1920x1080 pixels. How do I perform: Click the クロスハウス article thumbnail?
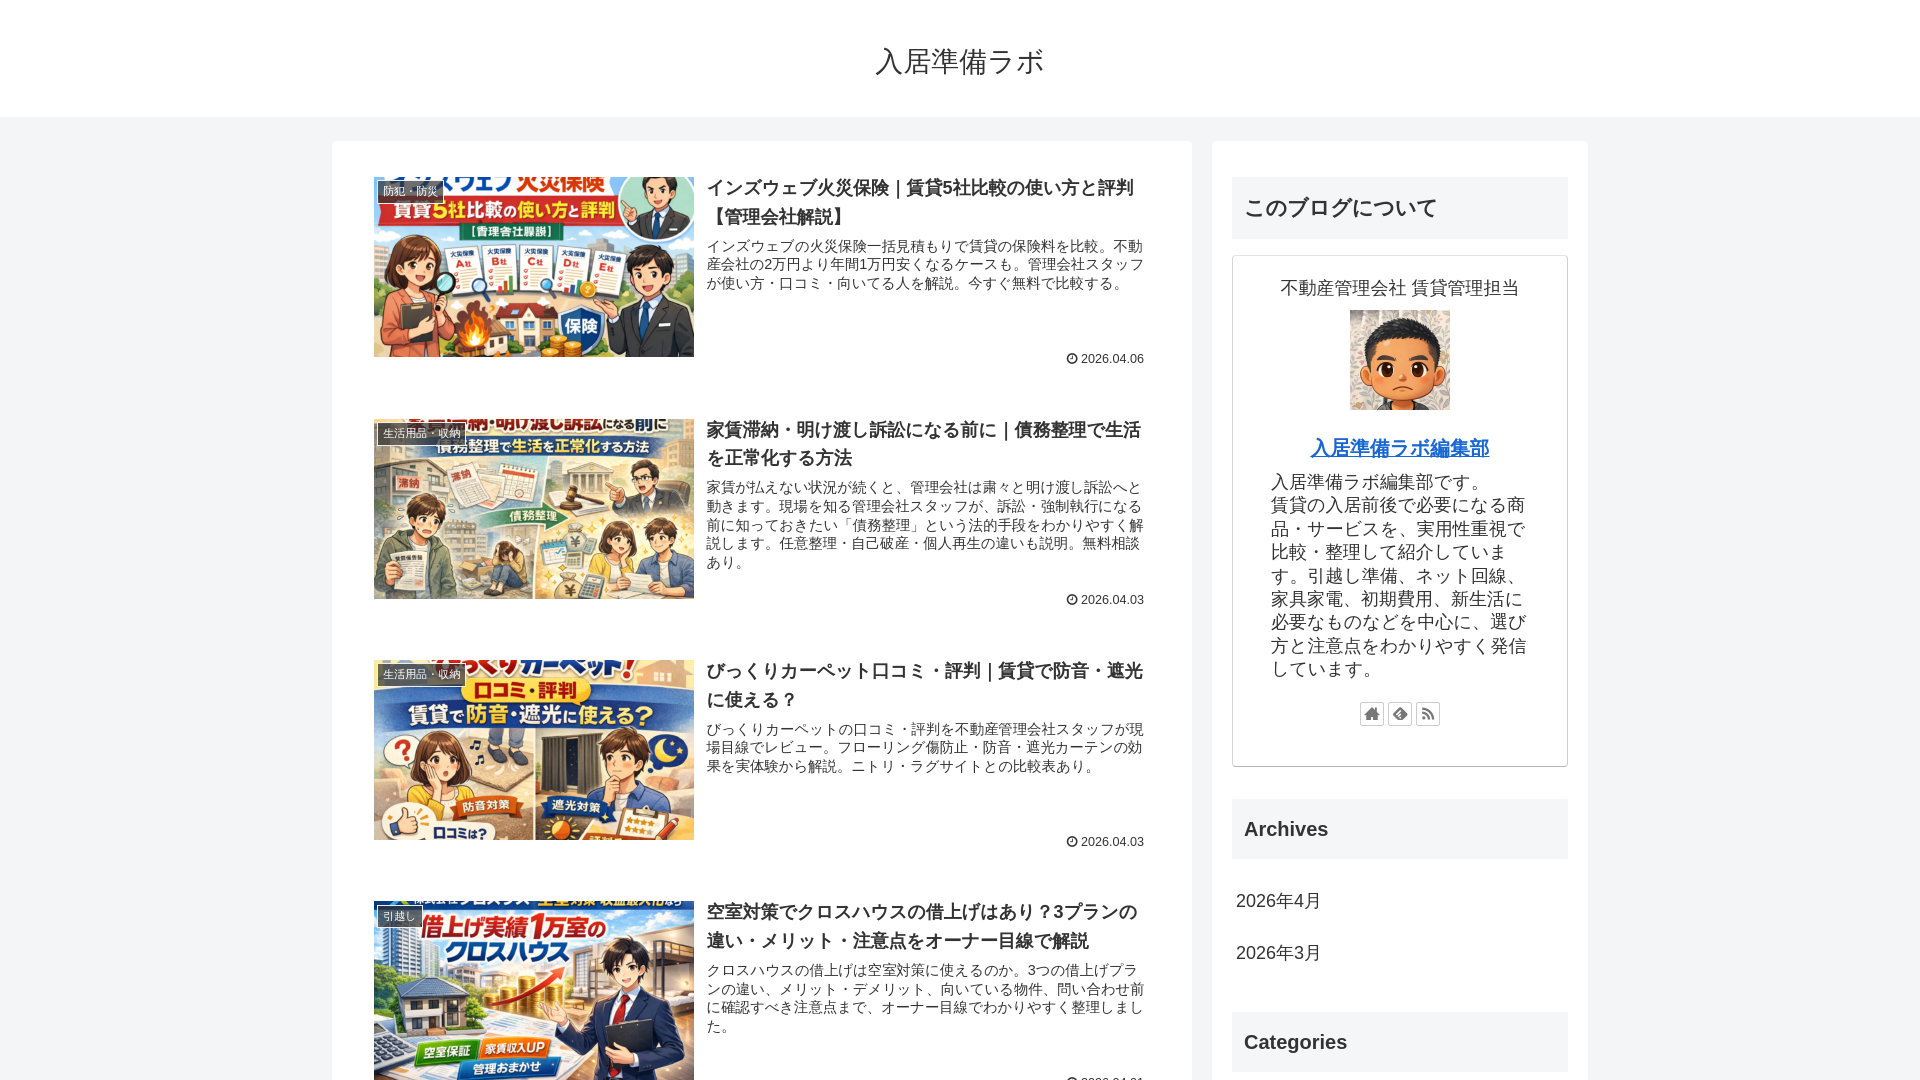pos(534,990)
